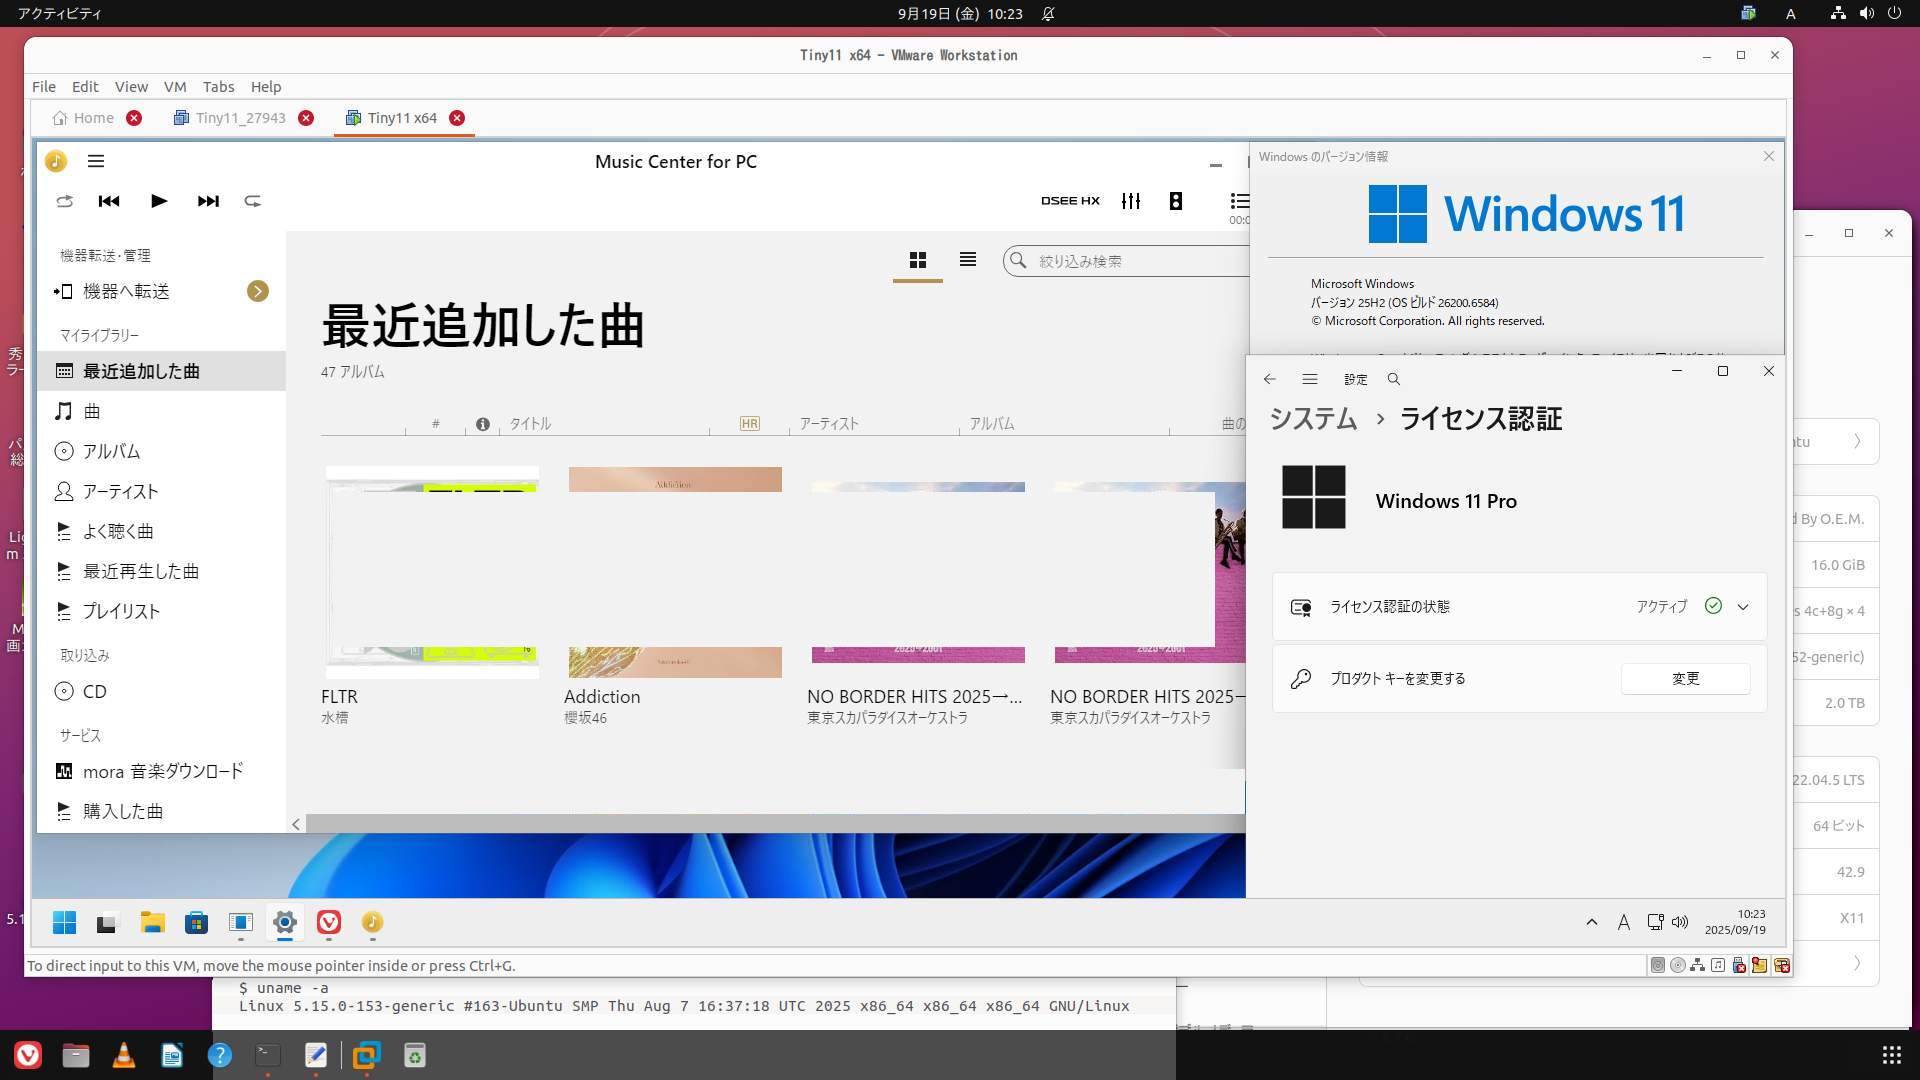Viewport: 1920px width, 1080px height.
Task: Click 変更 button for product key
Action: [x=1685, y=679]
